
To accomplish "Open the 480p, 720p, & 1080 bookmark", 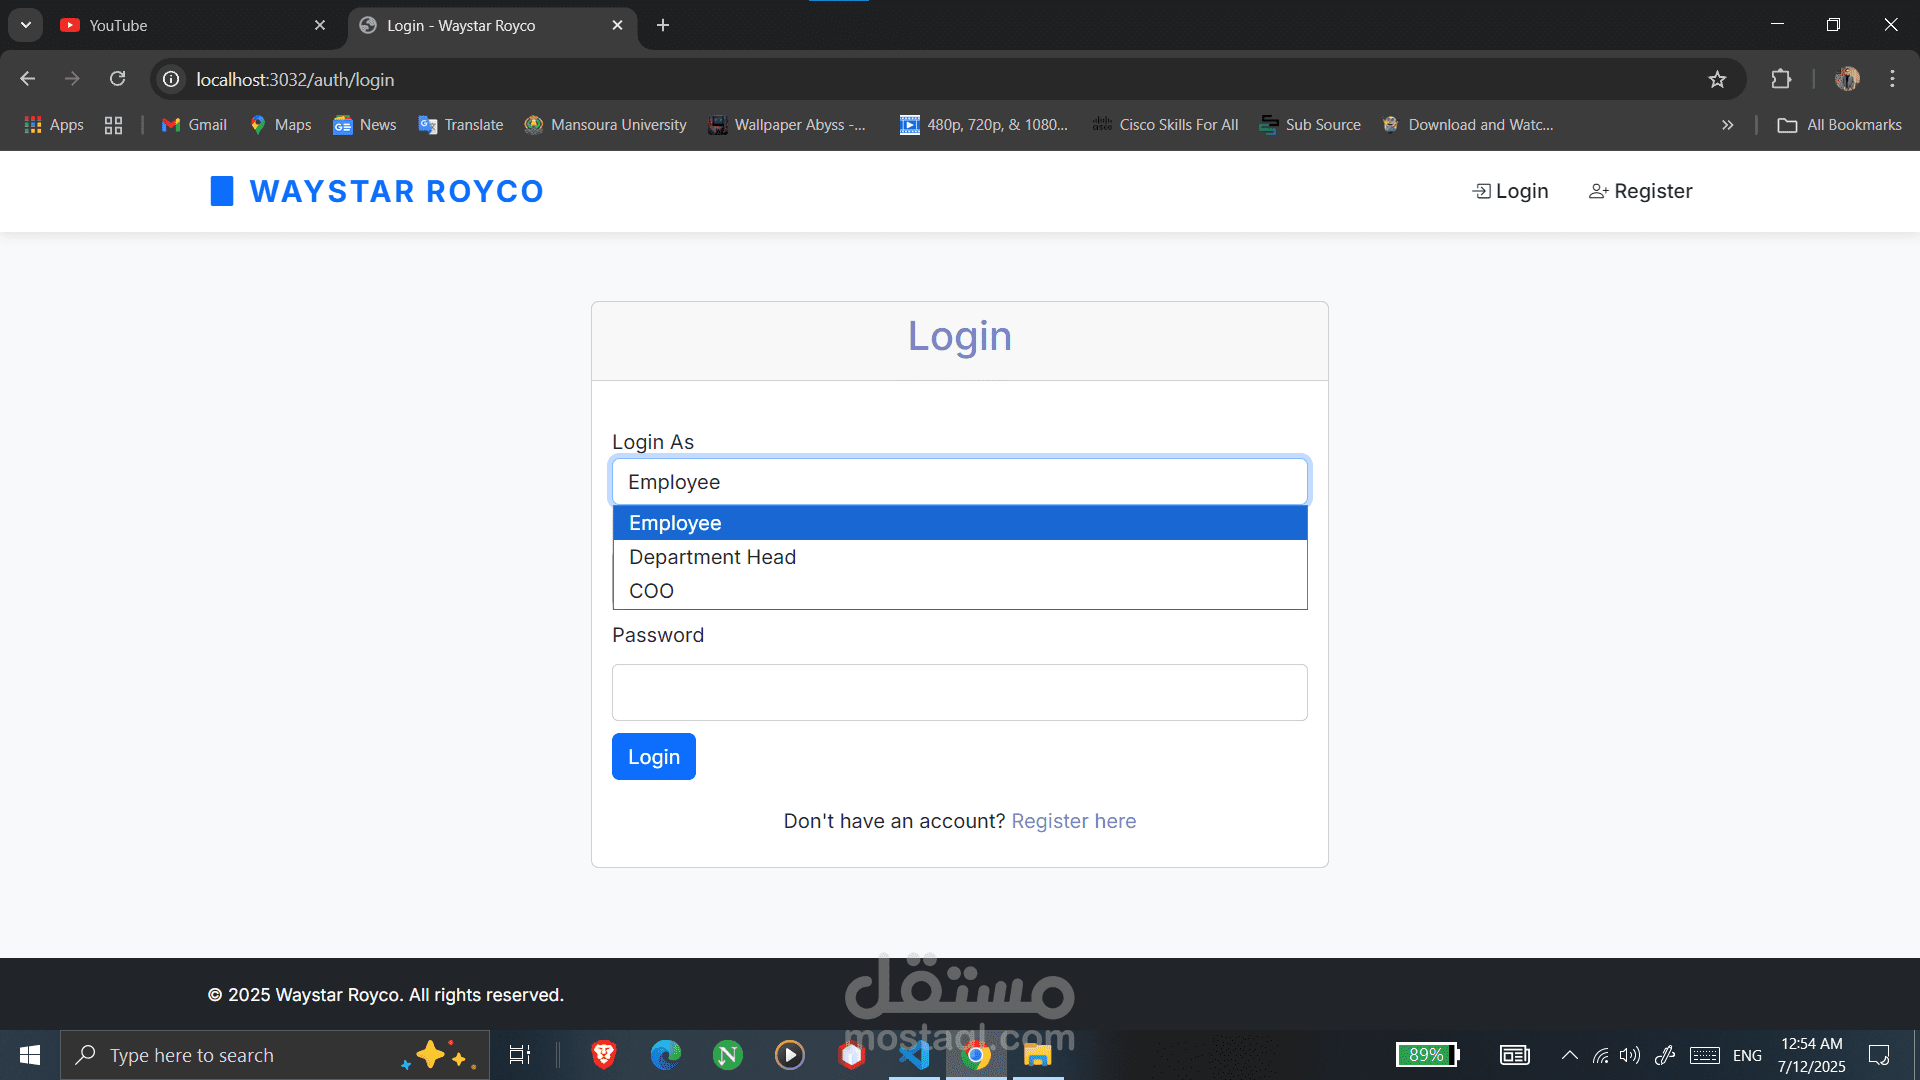I will pos(984,125).
